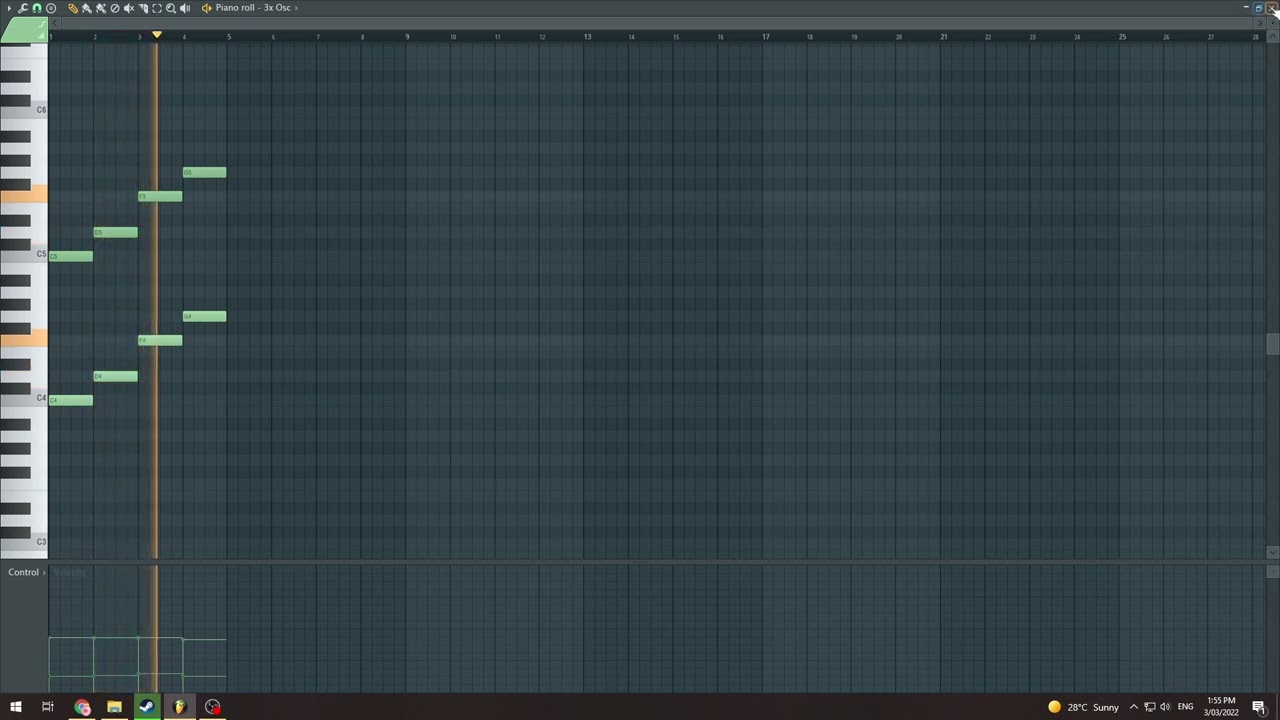
Task: Open the 28°C Sunny weather widget
Action: pyautogui.click(x=1083, y=707)
